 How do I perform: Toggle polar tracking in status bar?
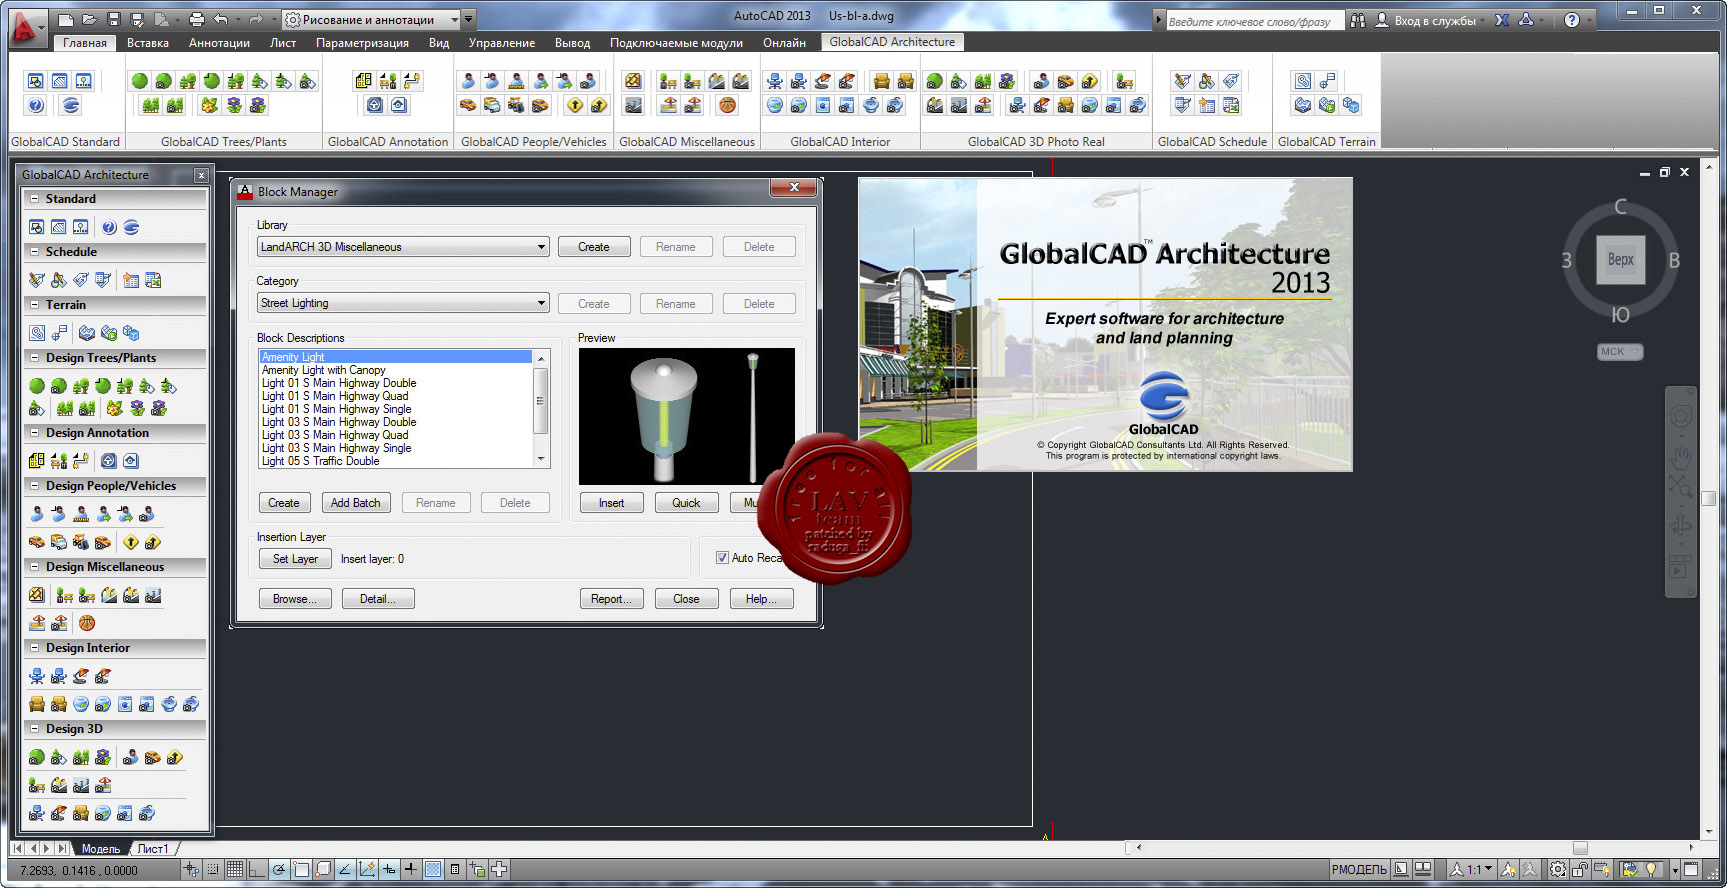(x=279, y=870)
